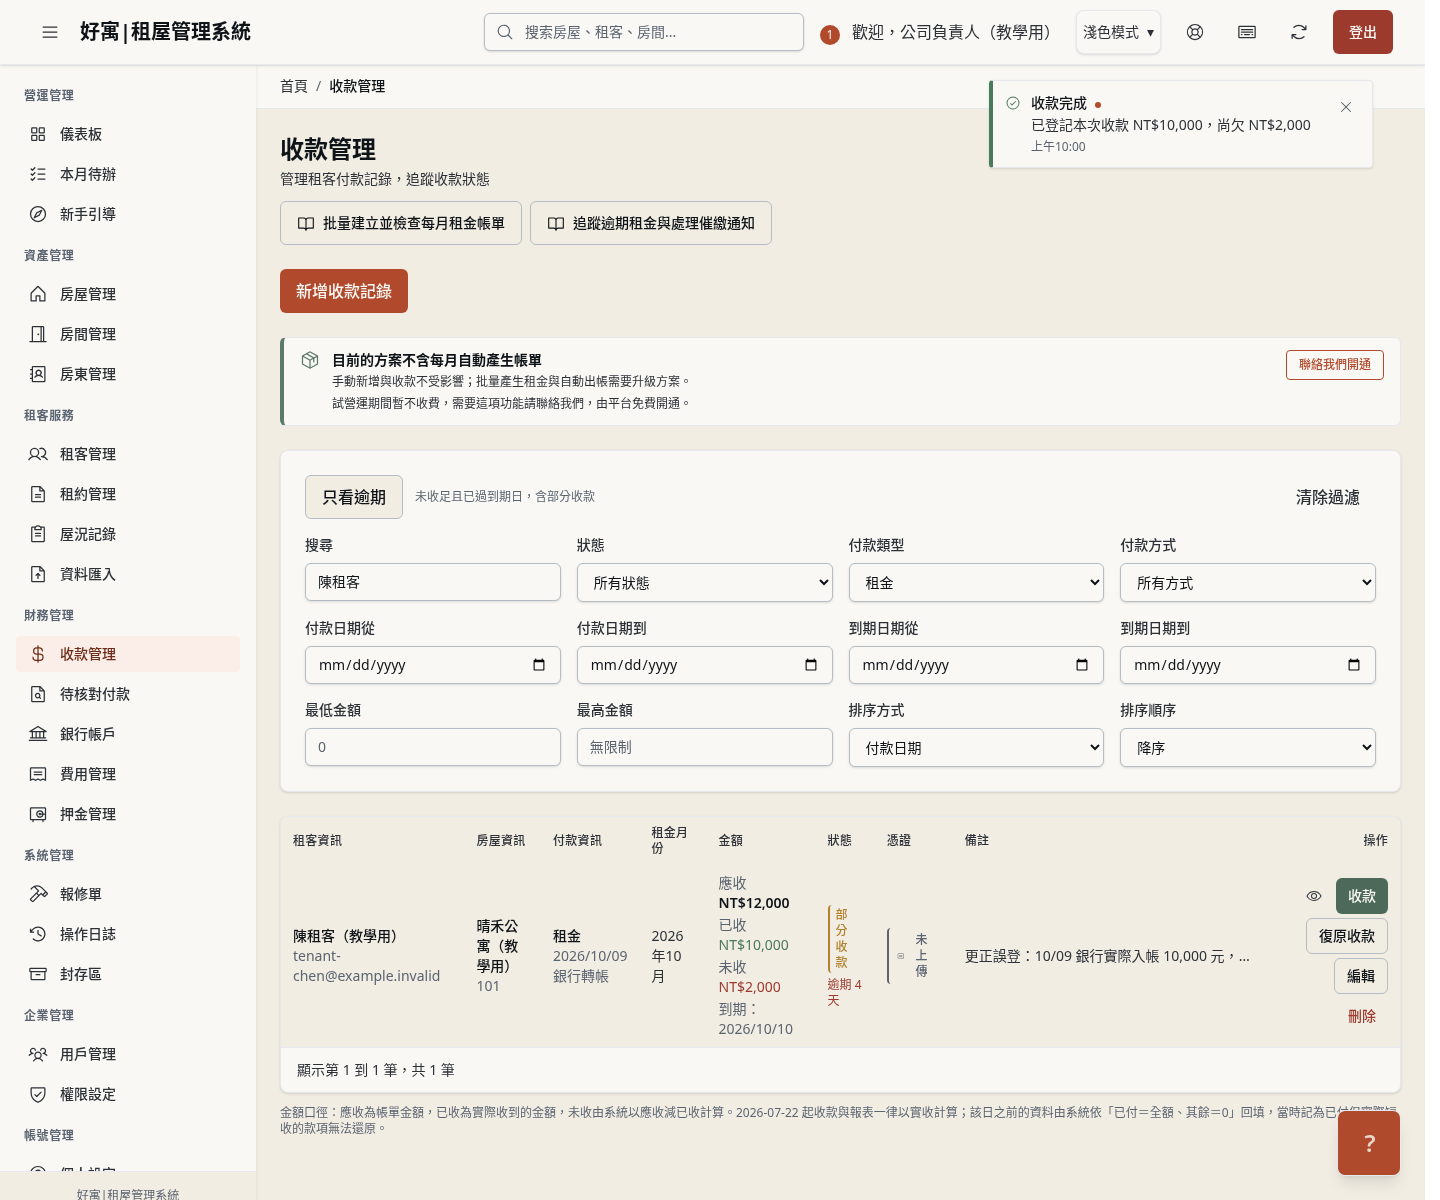This screenshot has width=1440, height=1200.
Task: Click the notification badge showing 1
Action: 829,35
